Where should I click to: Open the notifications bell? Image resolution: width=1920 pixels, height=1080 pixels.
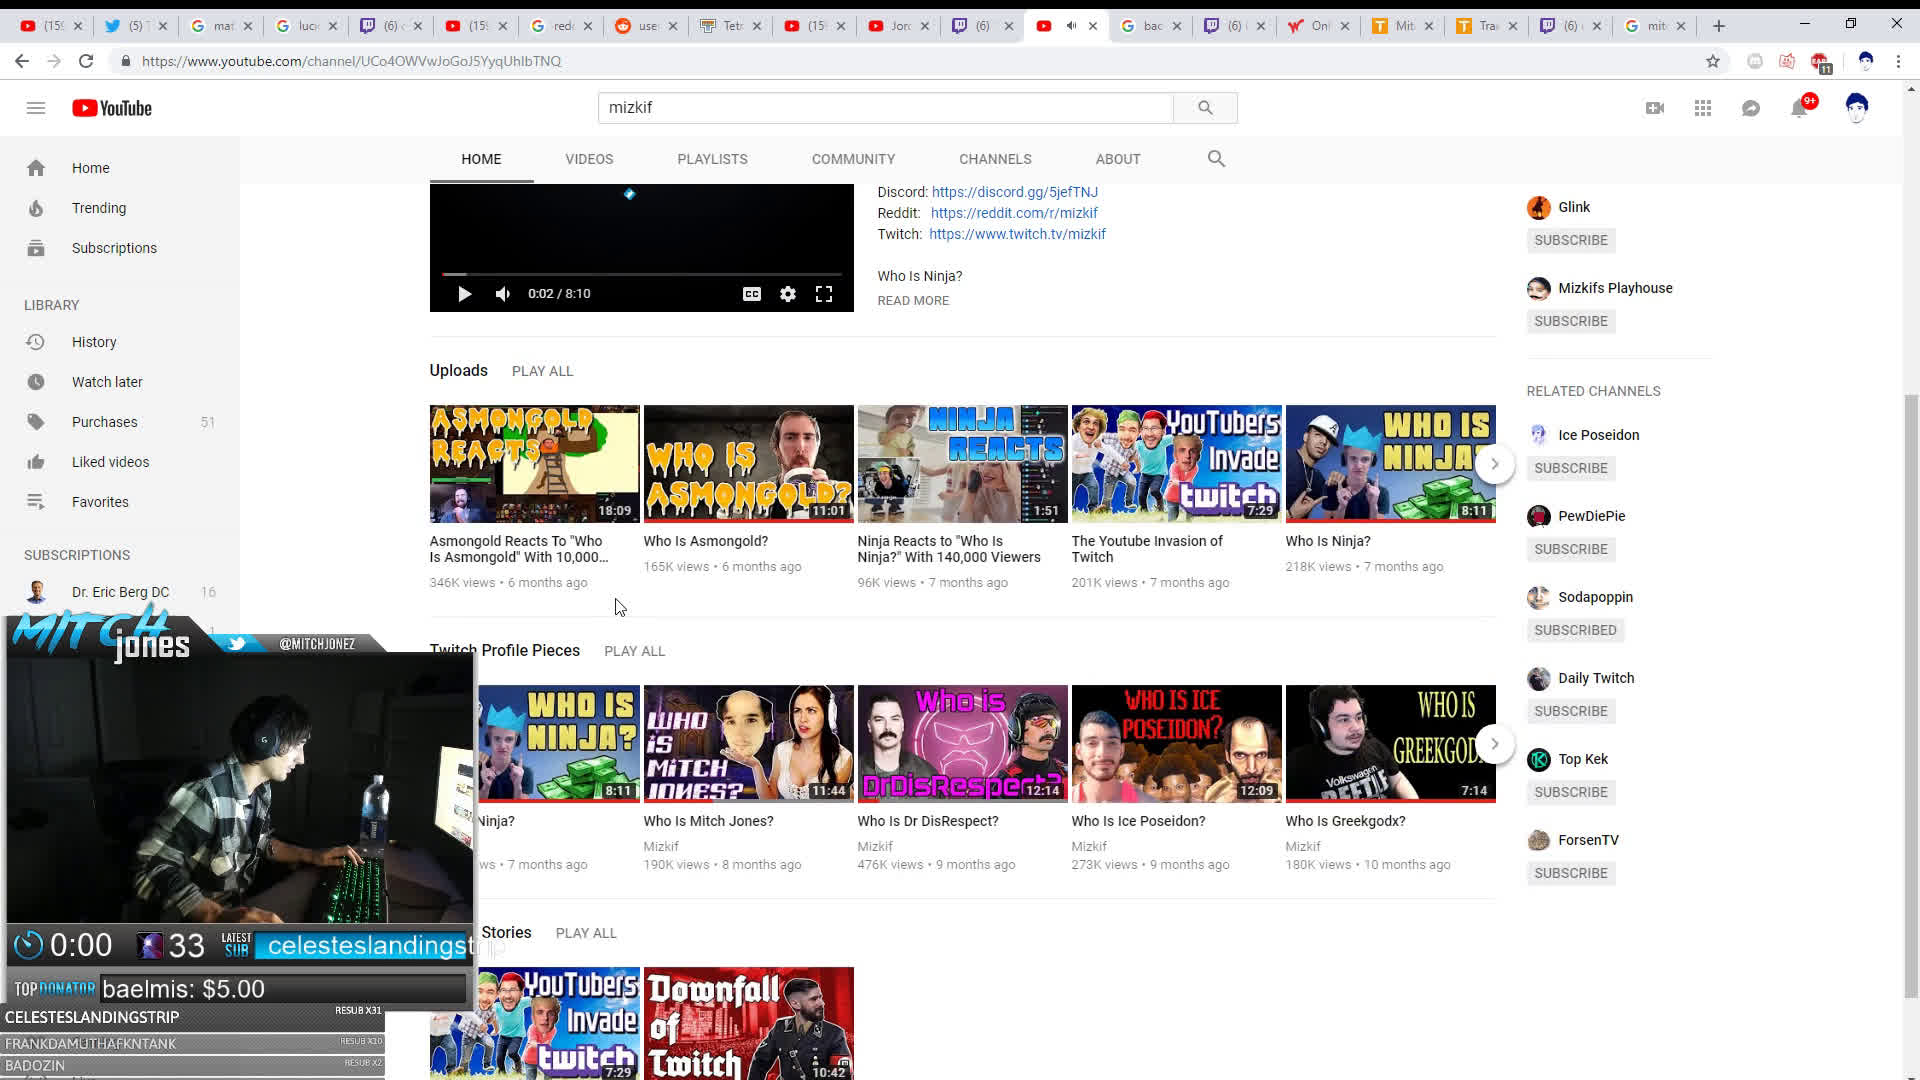coord(1799,108)
